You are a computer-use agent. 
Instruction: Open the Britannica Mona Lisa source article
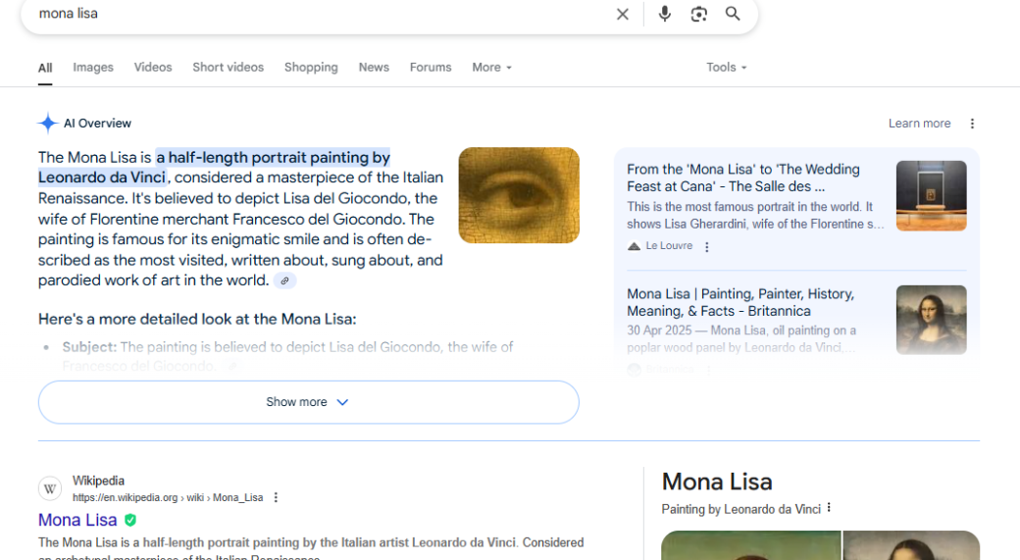(740, 302)
